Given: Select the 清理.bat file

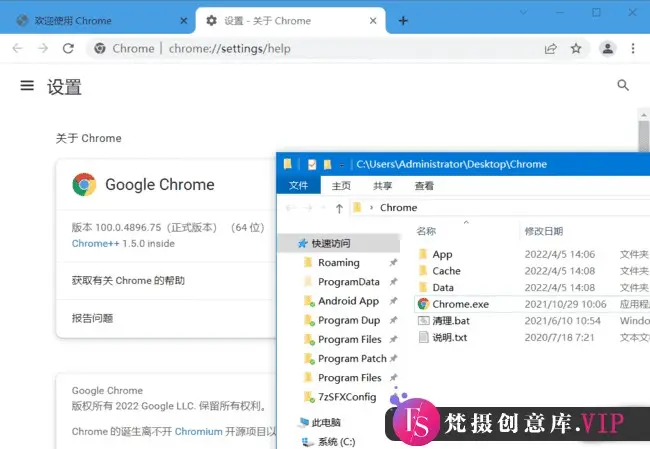Looking at the screenshot, I should pyautogui.click(x=451, y=320).
